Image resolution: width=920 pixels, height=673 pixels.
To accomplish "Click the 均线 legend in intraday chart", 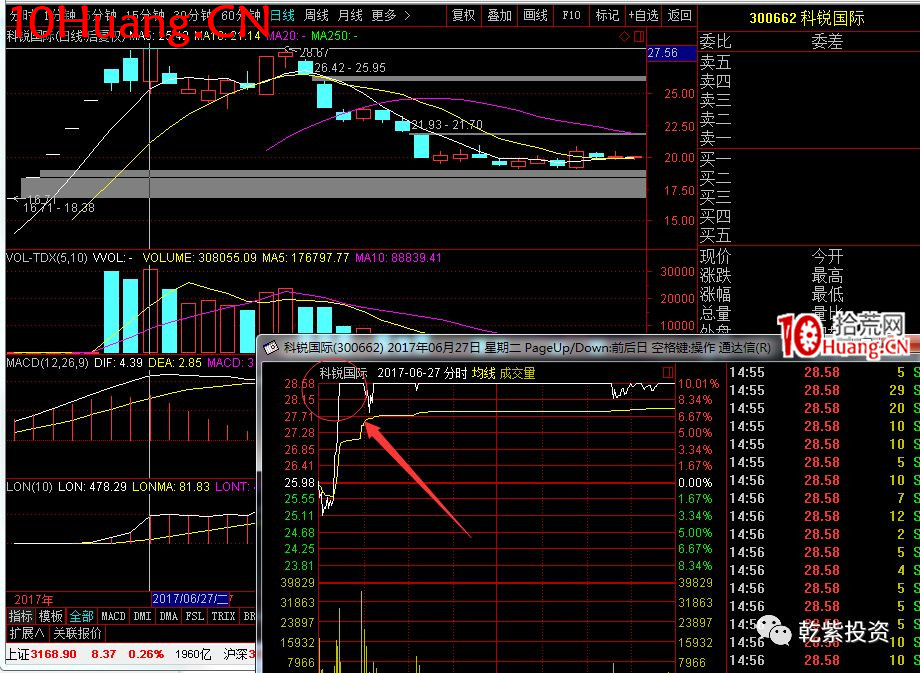I will (484, 373).
